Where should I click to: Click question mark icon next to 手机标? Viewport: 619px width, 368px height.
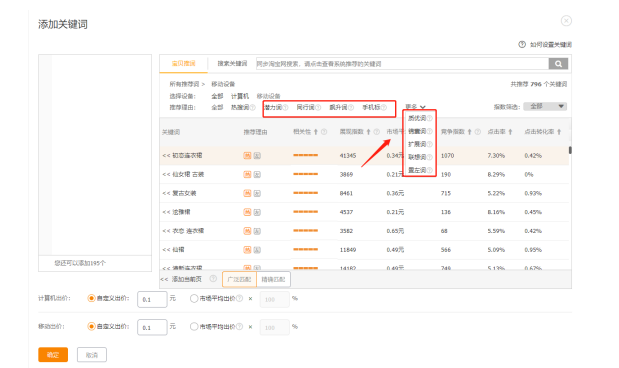pos(384,107)
